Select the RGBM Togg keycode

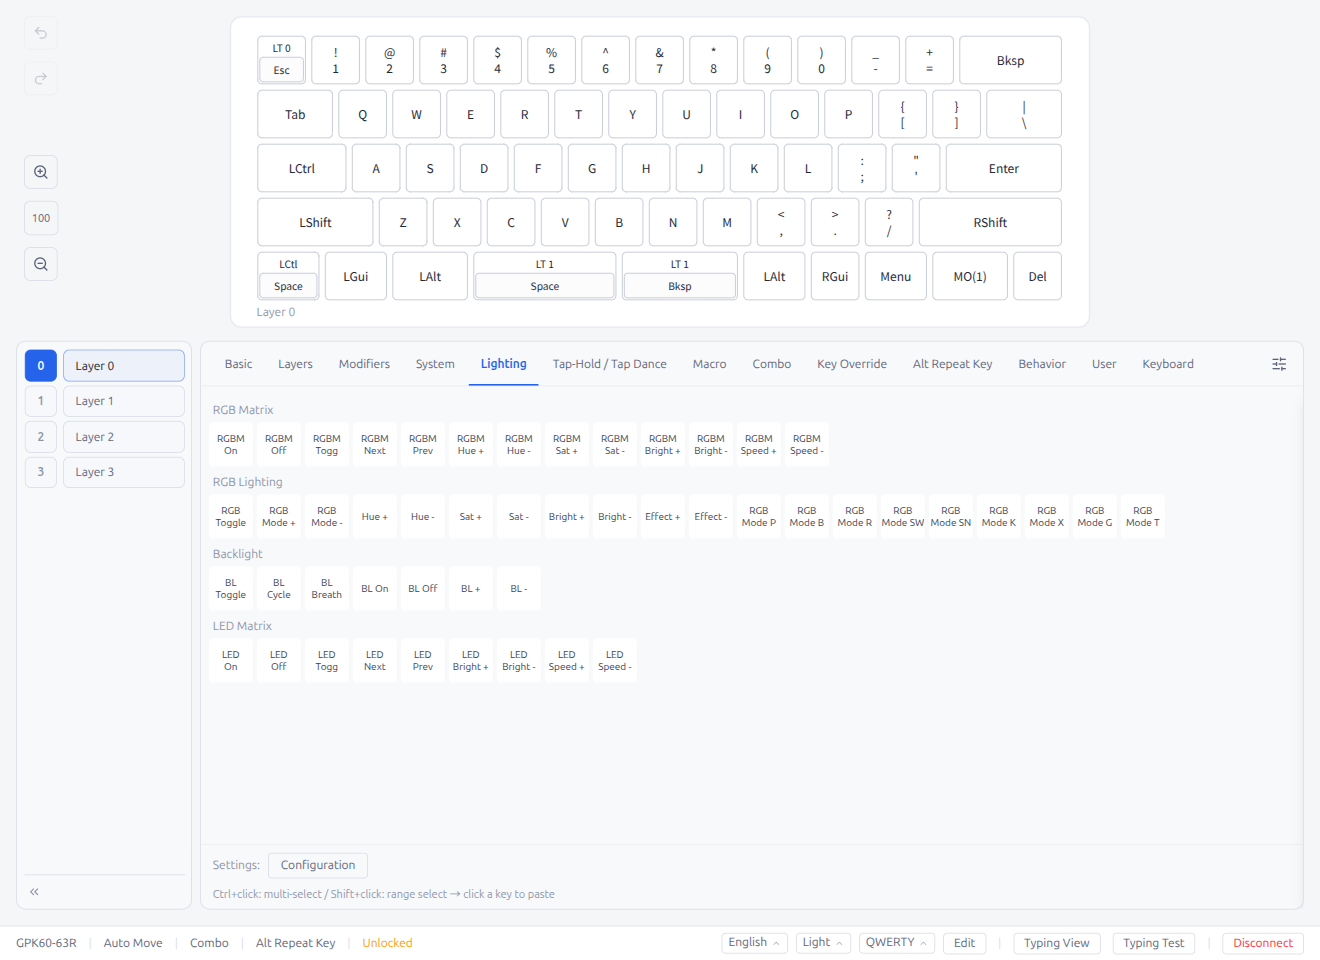point(327,445)
